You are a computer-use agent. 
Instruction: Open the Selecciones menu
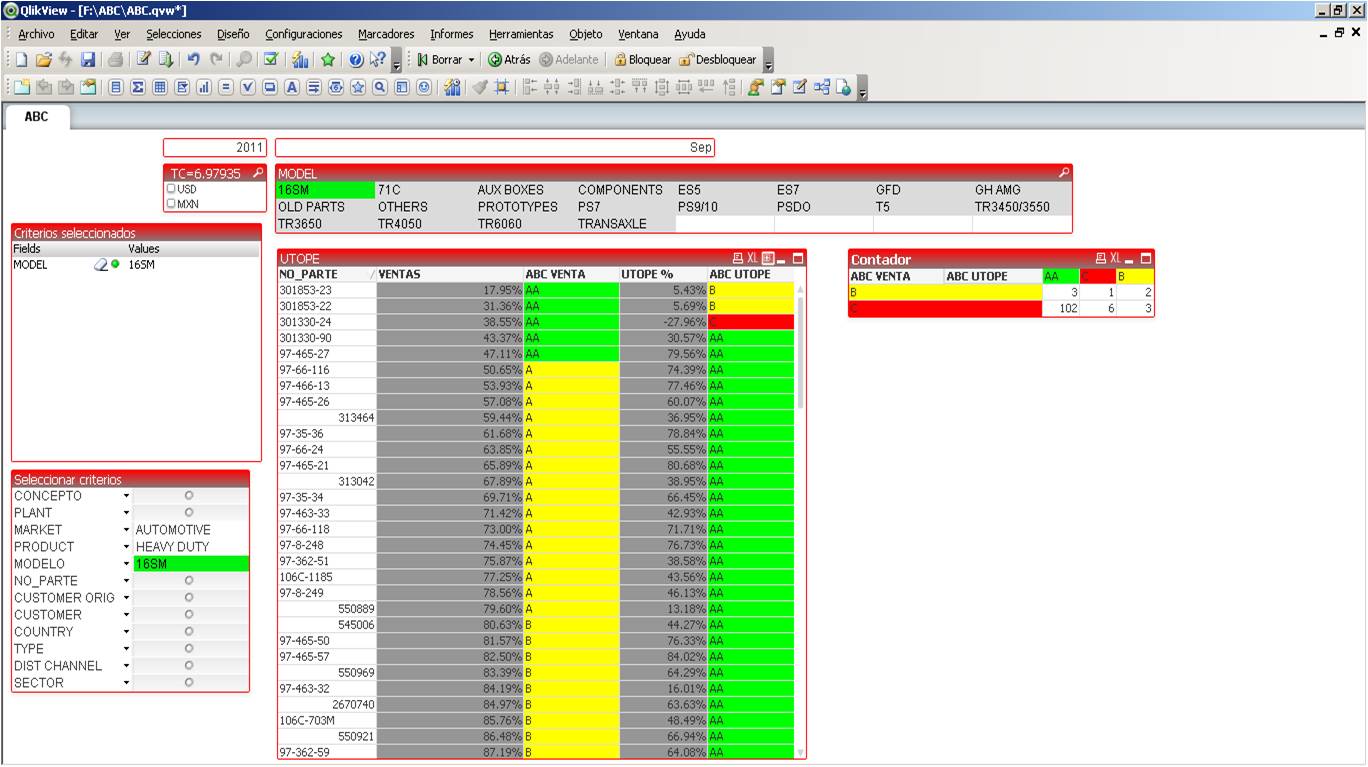(173, 34)
